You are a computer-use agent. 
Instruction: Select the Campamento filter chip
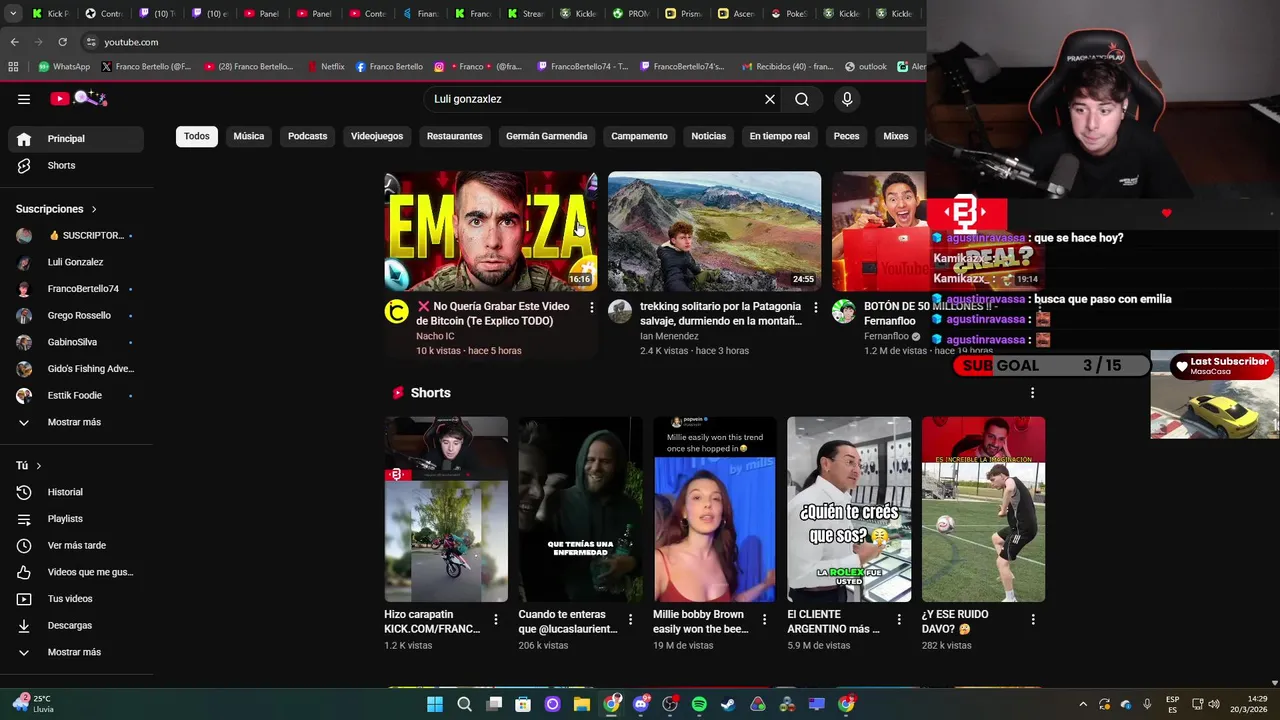639,136
